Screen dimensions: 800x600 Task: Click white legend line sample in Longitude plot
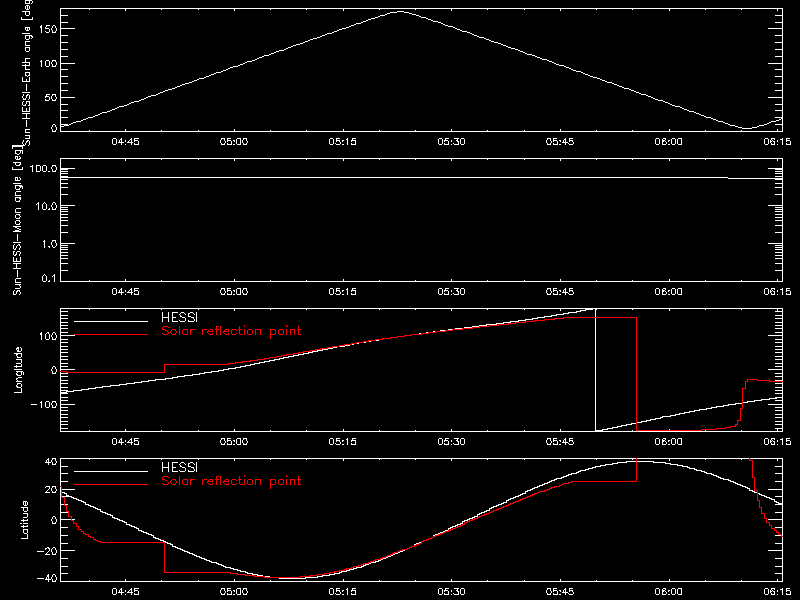pos(111,321)
